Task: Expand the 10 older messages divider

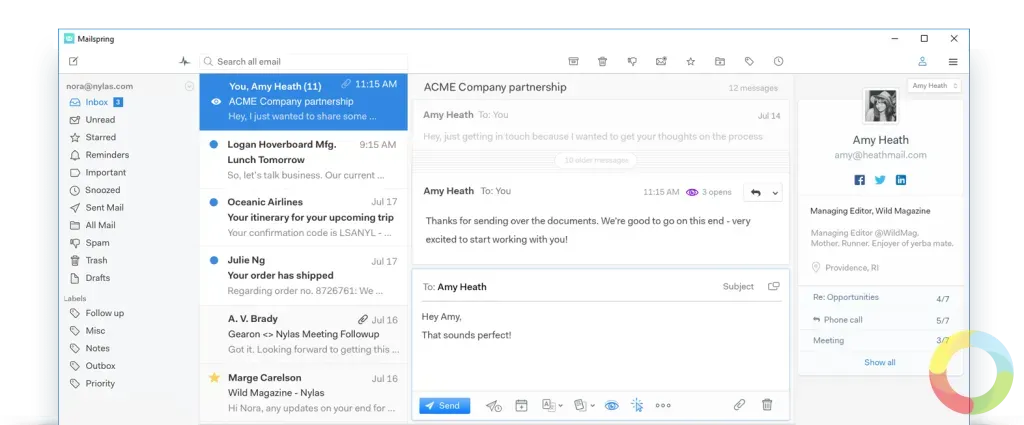Action: pyautogui.click(x=595, y=160)
